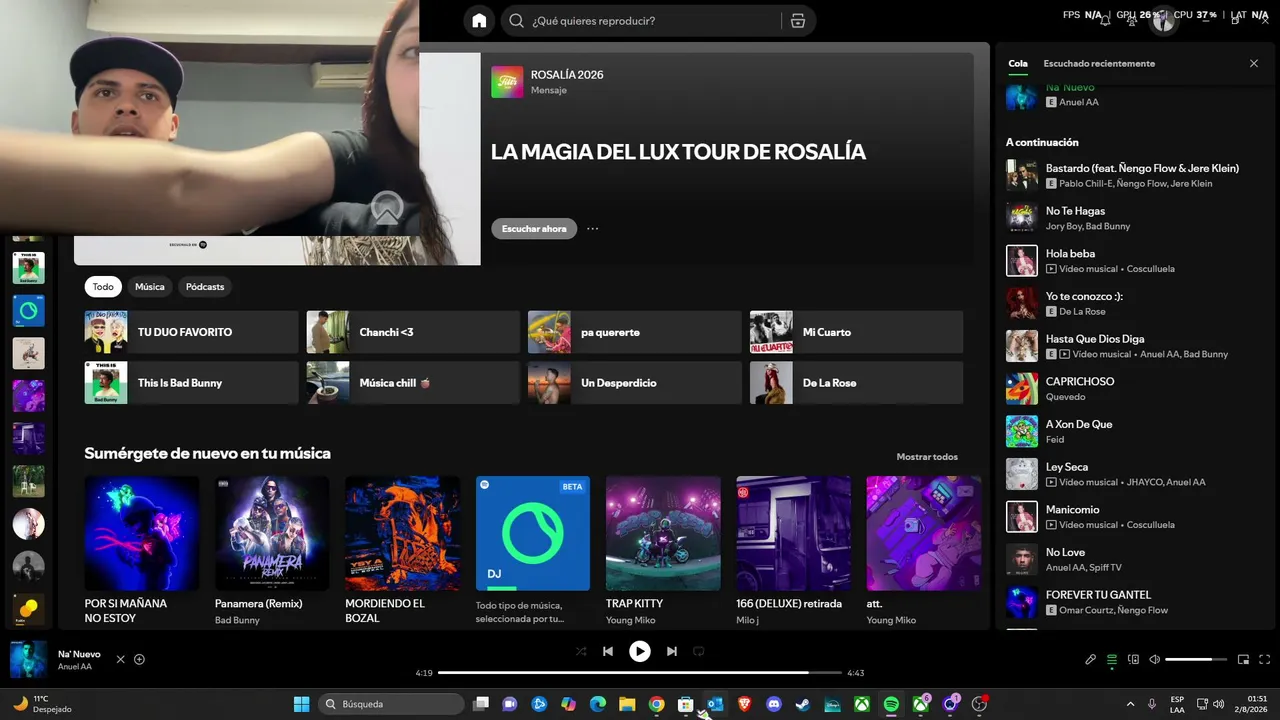Close the queue panel
This screenshot has width=1280, height=720.
1254,63
